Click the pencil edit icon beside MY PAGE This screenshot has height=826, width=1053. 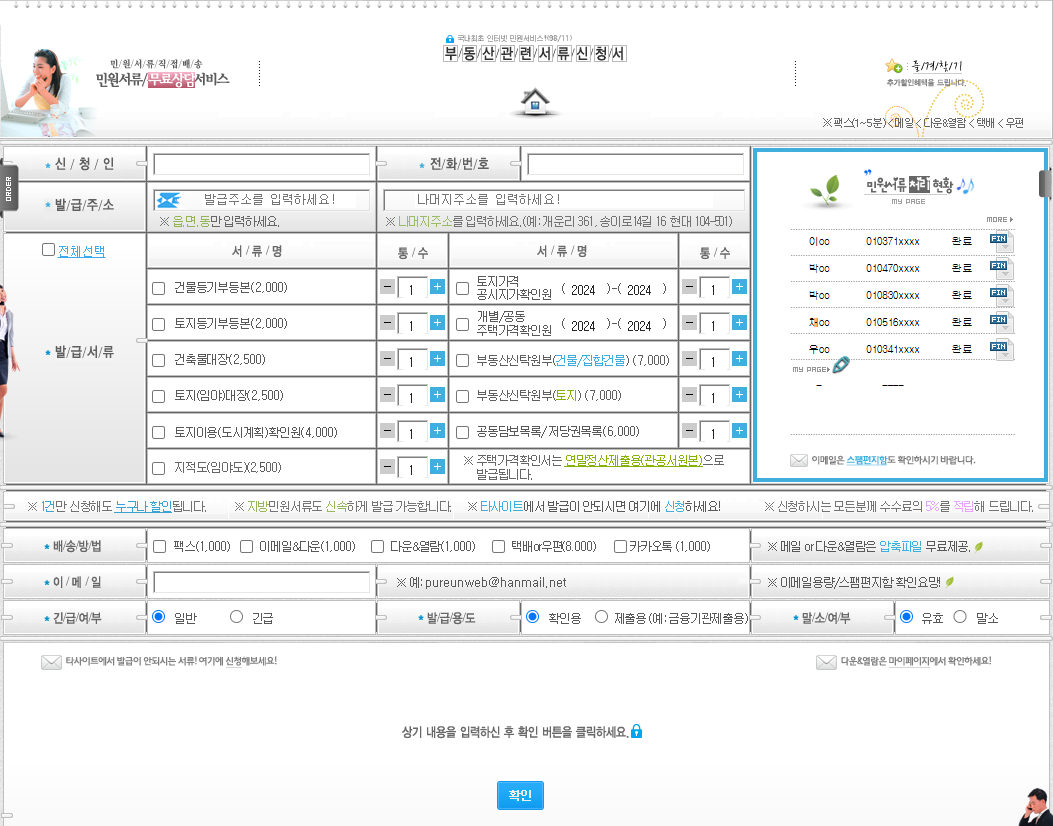pyautogui.click(x=840, y=363)
